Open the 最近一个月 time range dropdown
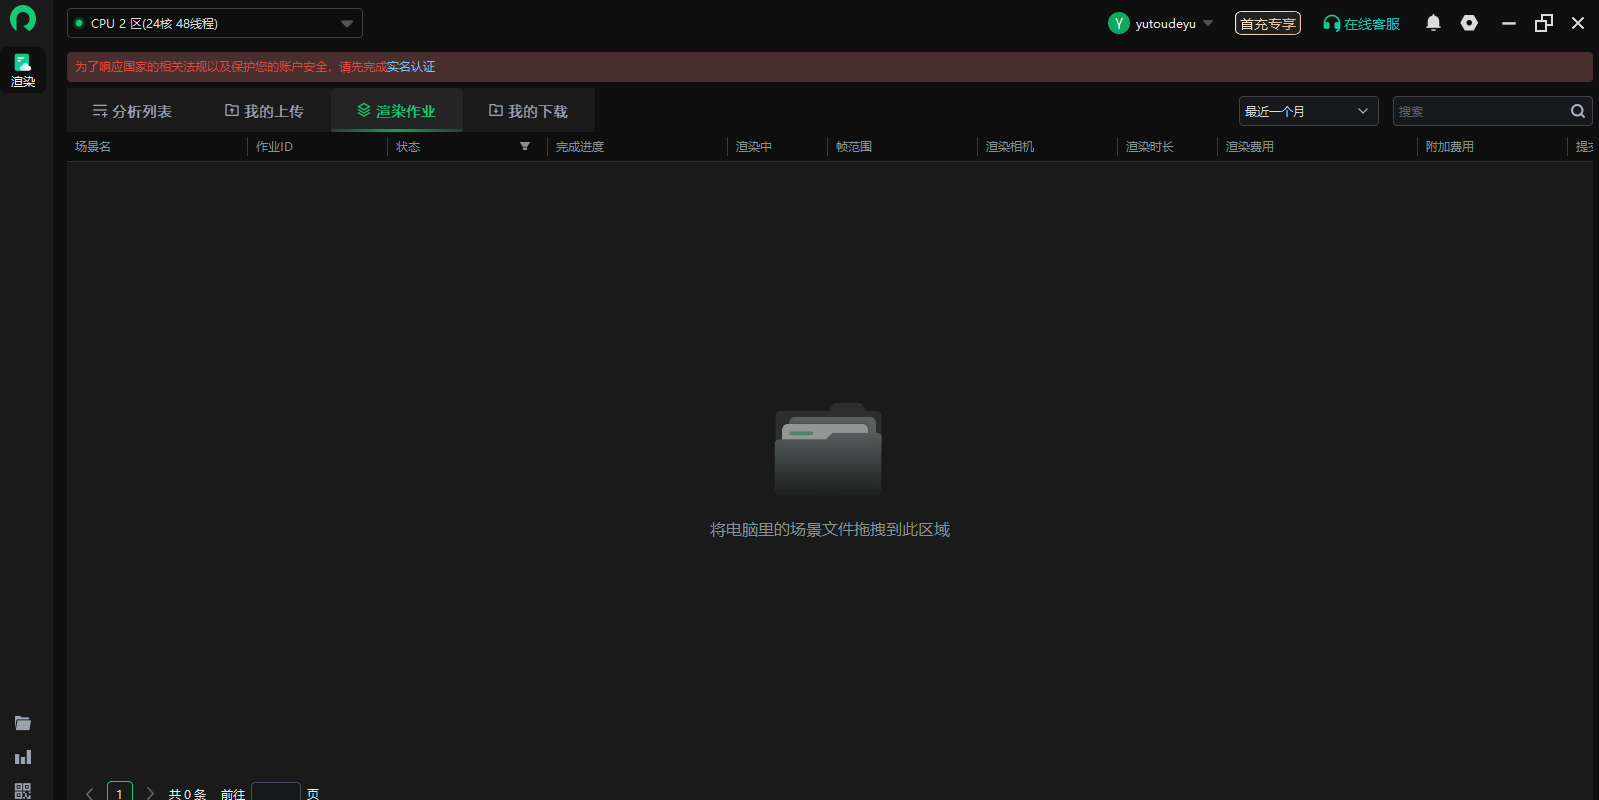Image resolution: width=1599 pixels, height=800 pixels. pyautogui.click(x=1308, y=111)
